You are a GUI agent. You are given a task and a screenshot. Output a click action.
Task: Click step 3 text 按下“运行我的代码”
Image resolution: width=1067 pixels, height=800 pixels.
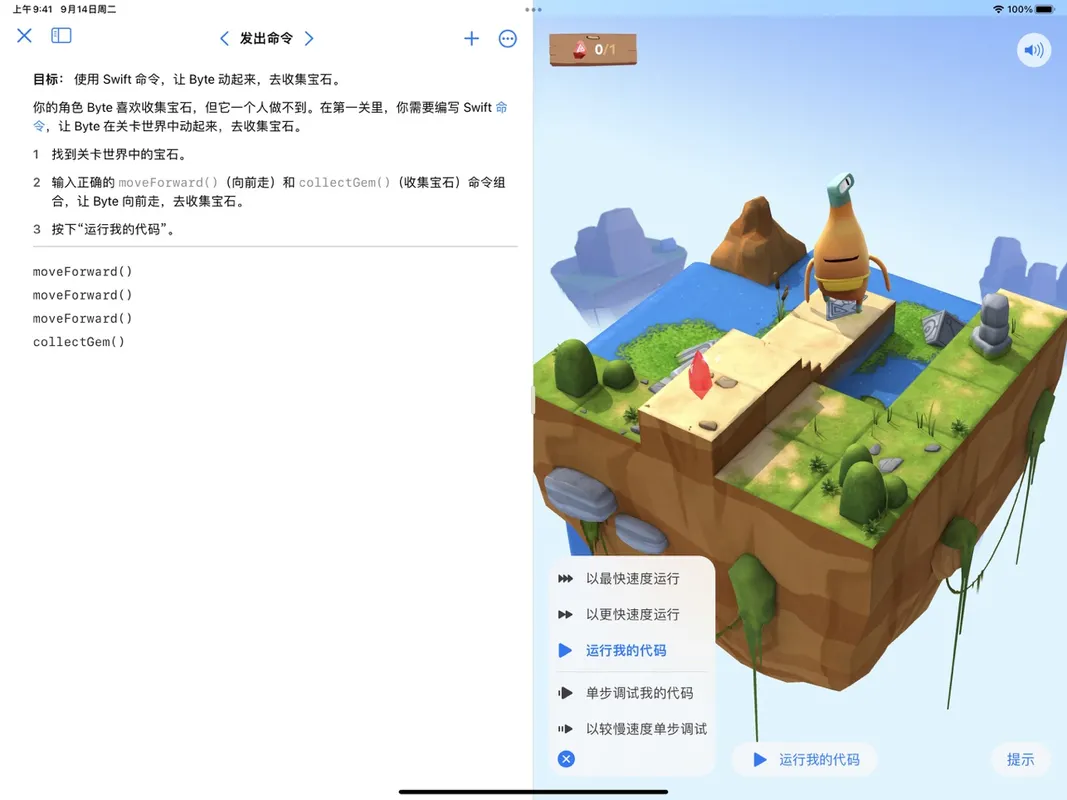[113, 229]
